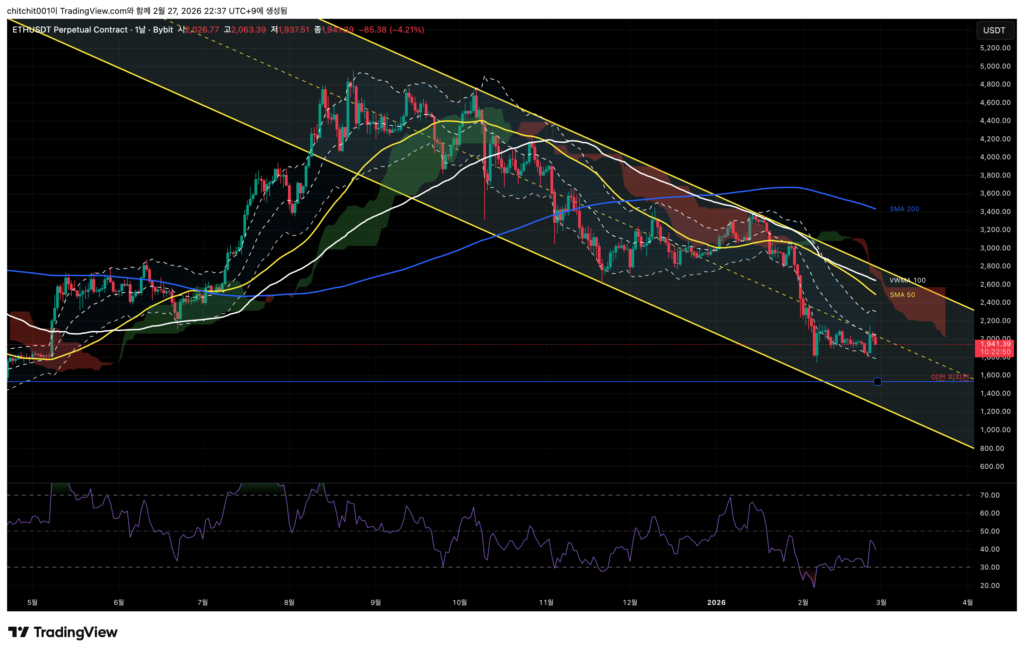Click the 5,000.00 price scale label
Screen dimensions: 1024x653
tap(994, 66)
